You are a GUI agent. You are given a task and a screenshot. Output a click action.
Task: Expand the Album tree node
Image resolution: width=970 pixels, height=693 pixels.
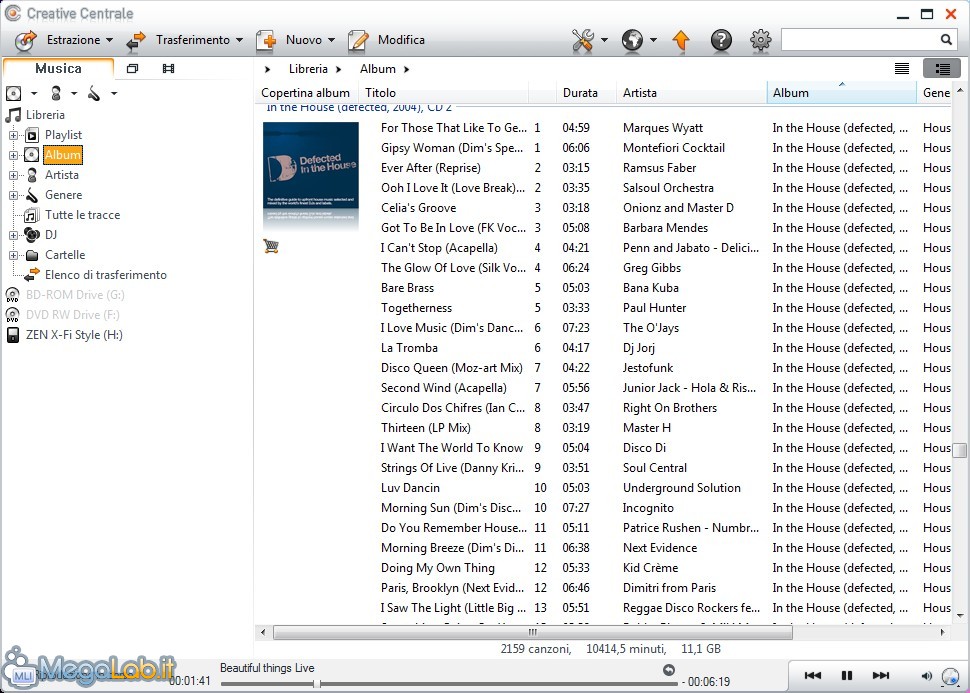click(x=13, y=155)
